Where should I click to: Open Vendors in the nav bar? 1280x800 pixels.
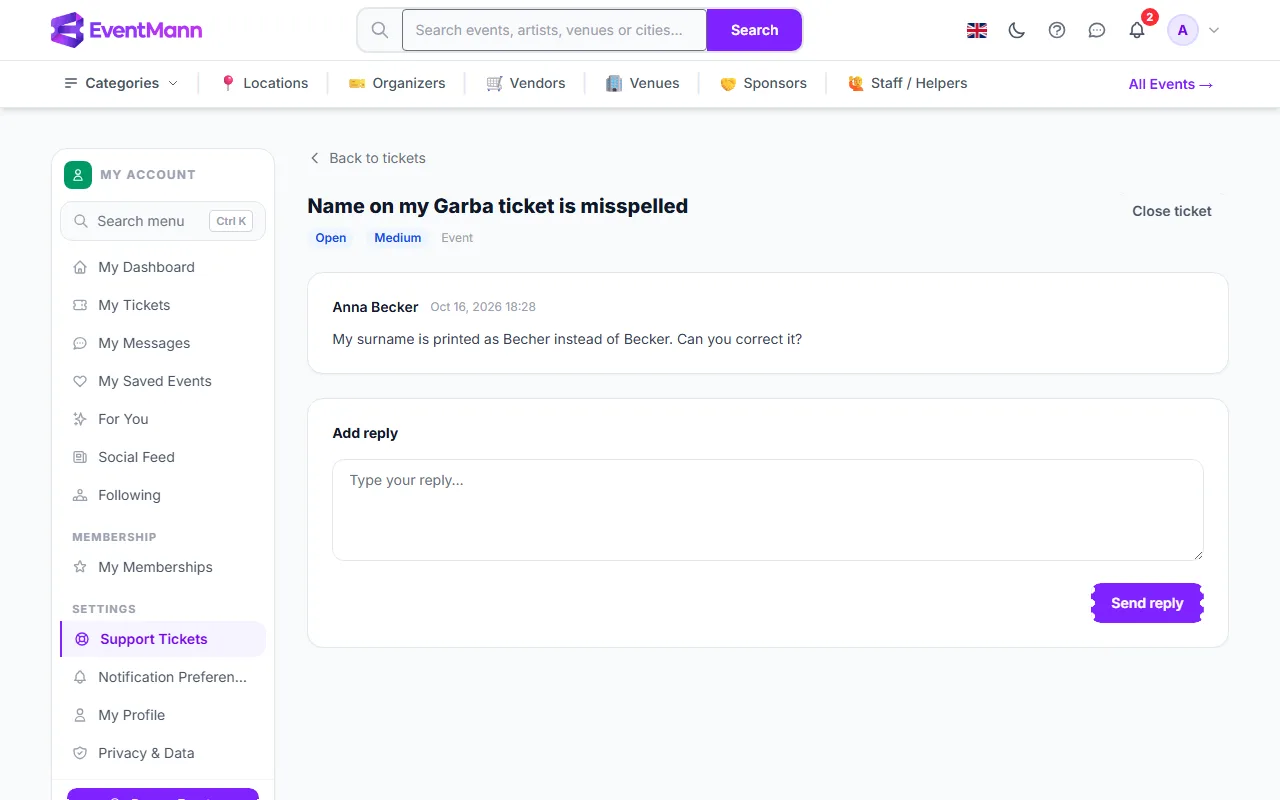[x=526, y=83]
